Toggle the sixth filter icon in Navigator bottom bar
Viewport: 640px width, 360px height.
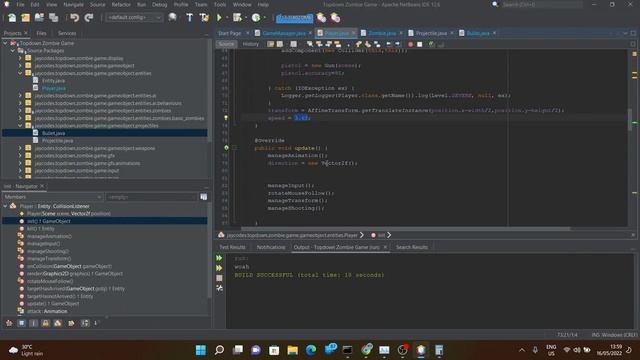71,323
